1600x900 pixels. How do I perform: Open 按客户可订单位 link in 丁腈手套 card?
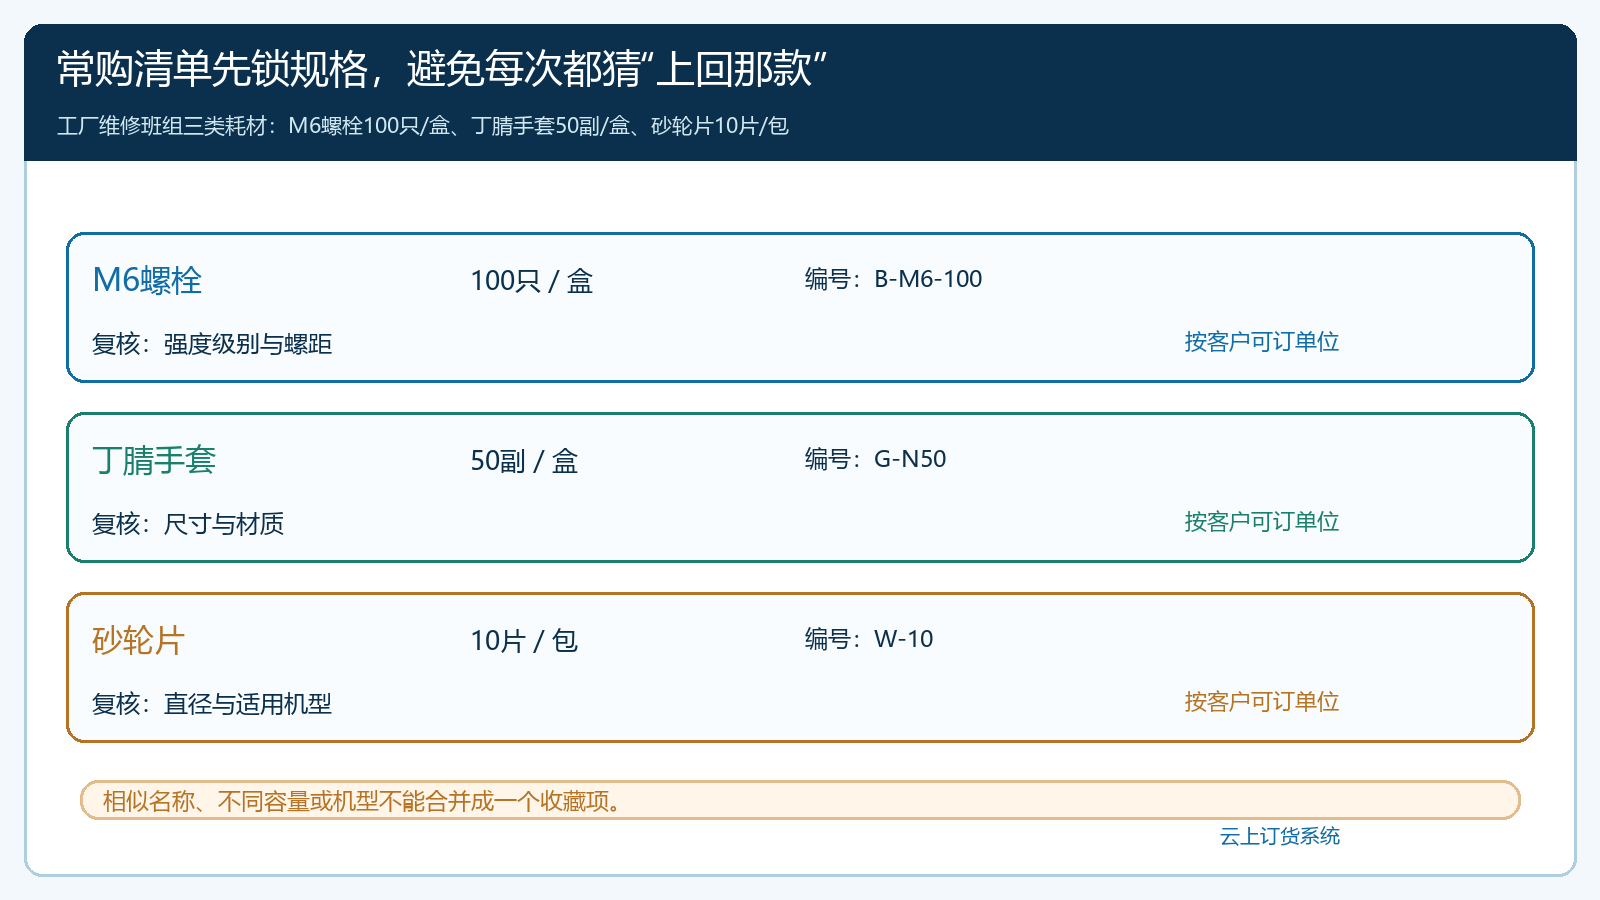pyautogui.click(x=1262, y=522)
